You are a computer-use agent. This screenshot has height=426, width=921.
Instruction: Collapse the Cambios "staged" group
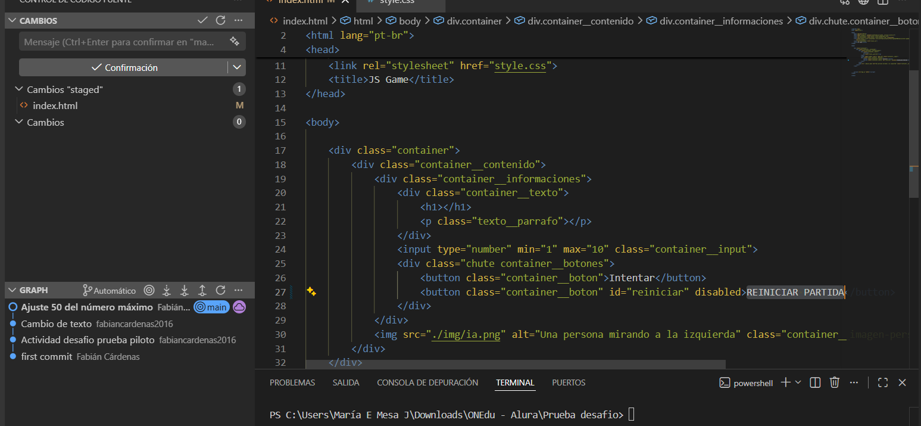click(19, 89)
